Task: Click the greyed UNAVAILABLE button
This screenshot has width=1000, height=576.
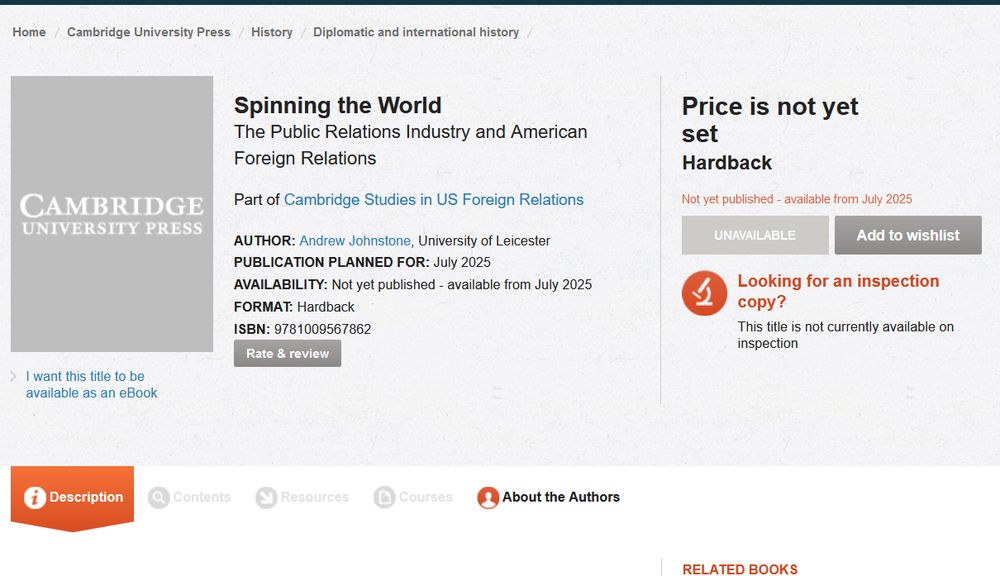Action: pos(755,235)
